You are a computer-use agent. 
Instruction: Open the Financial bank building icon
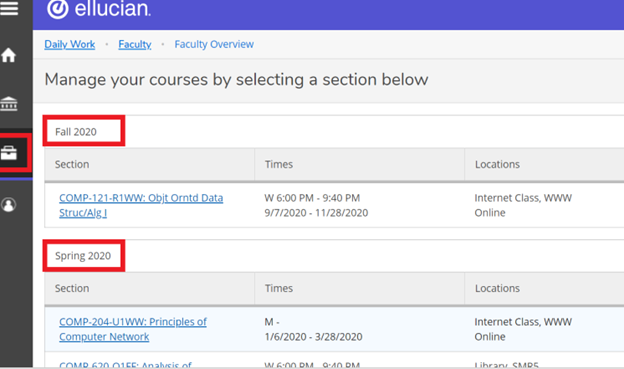click(8, 103)
